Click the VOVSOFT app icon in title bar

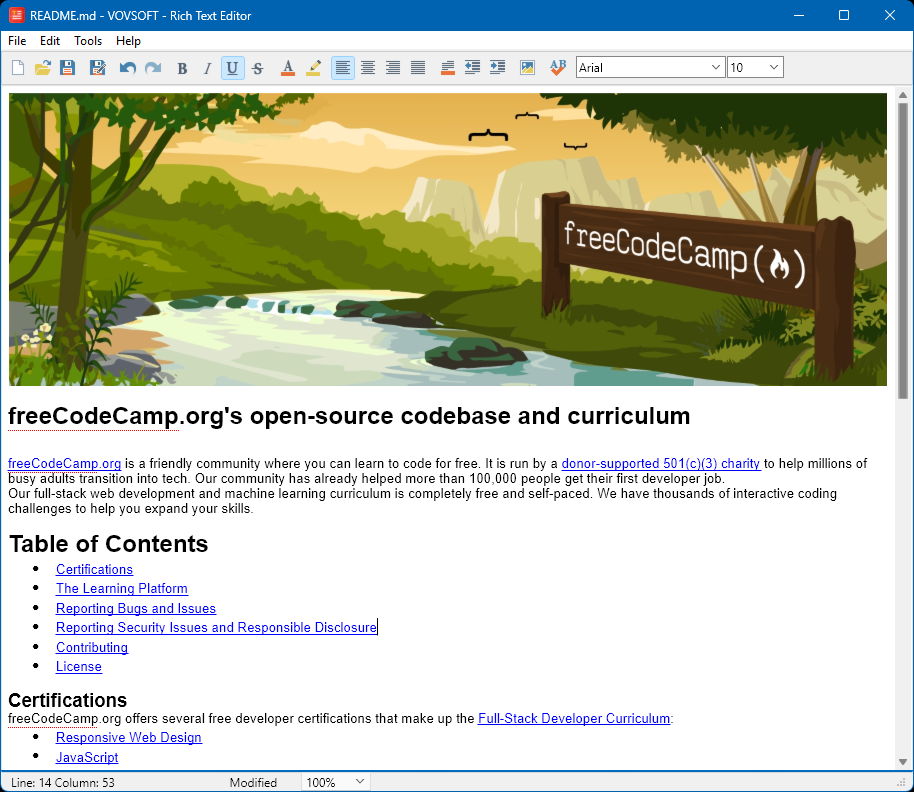16,15
